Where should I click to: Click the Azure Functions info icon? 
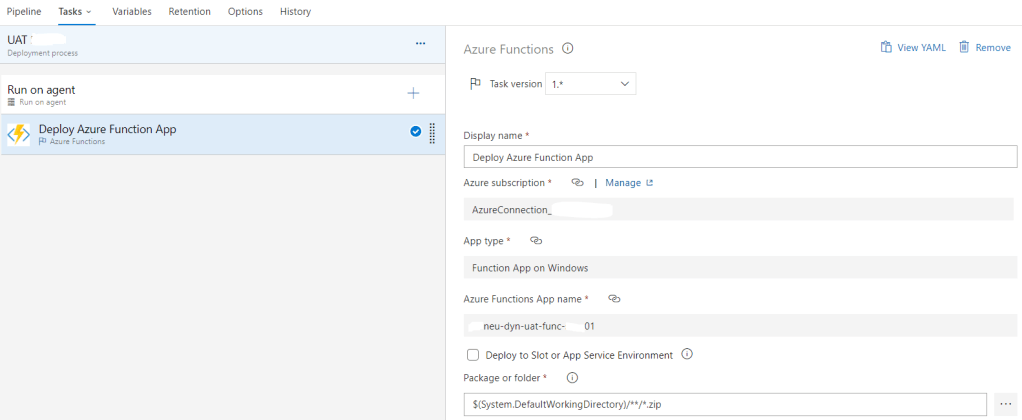click(568, 49)
